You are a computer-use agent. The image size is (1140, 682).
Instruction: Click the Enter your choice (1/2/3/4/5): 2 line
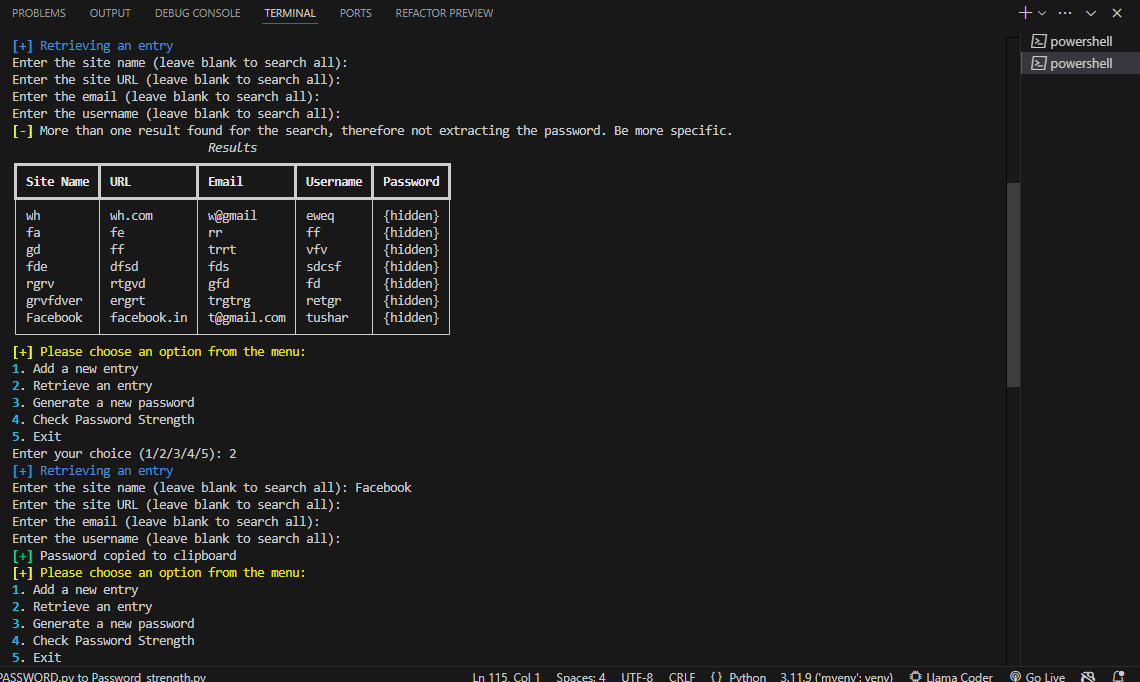click(124, 454)
